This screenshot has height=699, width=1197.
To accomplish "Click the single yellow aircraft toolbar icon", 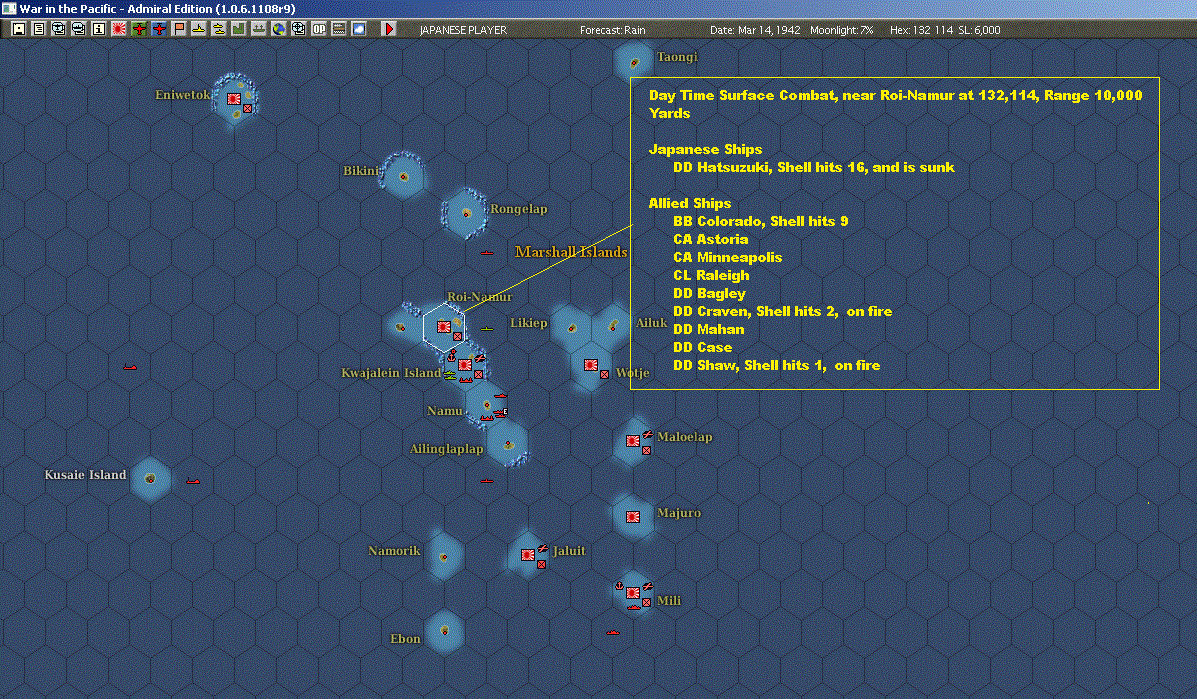I will (198, 29).
